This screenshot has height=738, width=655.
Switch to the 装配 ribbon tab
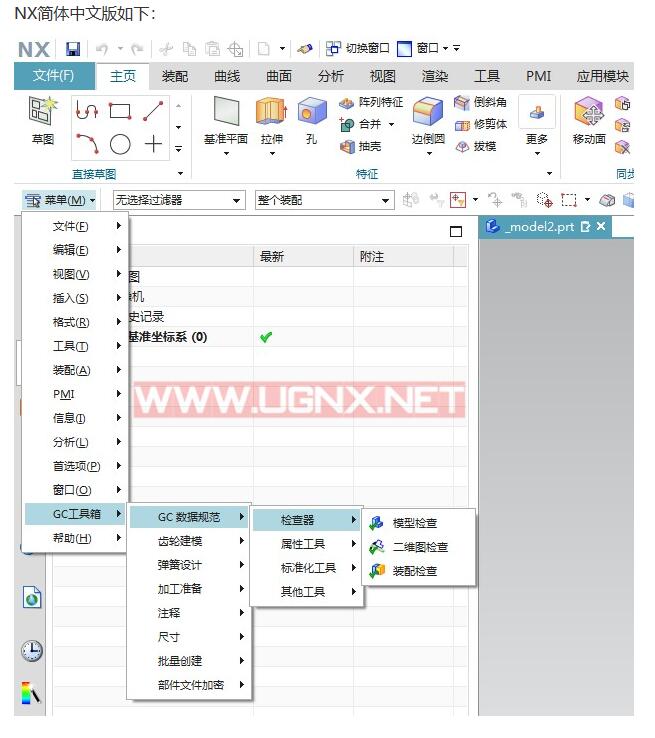pyautogui.click(x=175, y=76)
